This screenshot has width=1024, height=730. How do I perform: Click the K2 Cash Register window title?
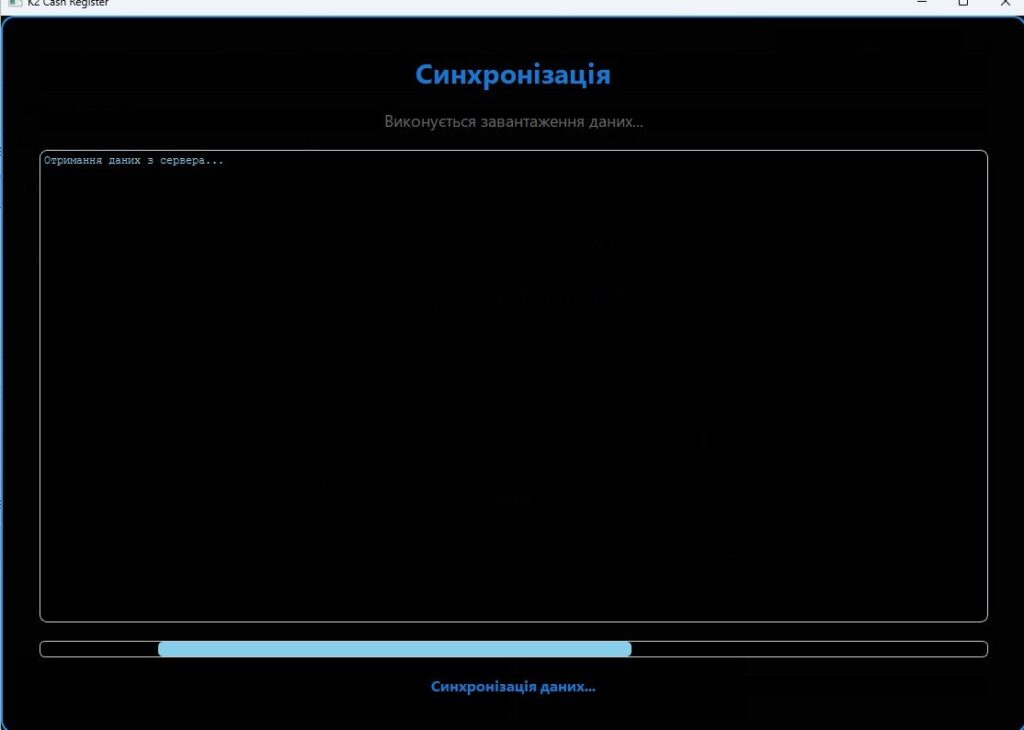[x=68, y=3]
